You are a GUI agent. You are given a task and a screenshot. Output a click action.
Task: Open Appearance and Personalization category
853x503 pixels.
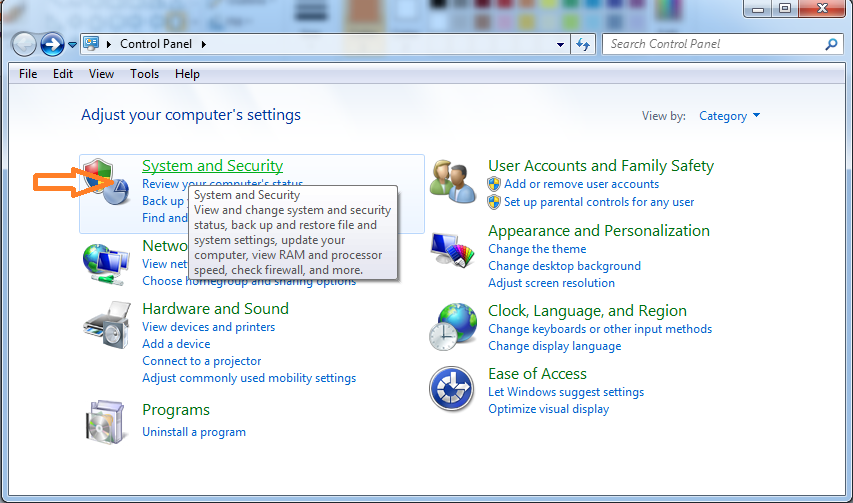pos(598,231)
